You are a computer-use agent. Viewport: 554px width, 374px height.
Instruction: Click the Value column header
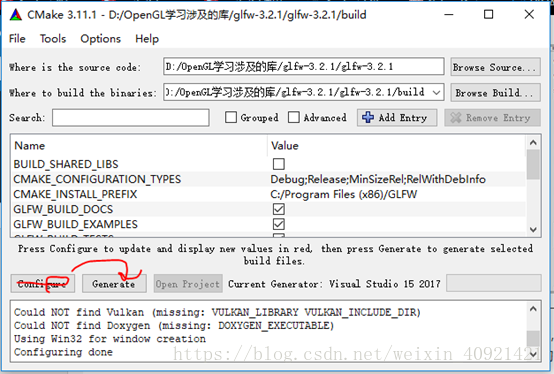click(285, 146)
